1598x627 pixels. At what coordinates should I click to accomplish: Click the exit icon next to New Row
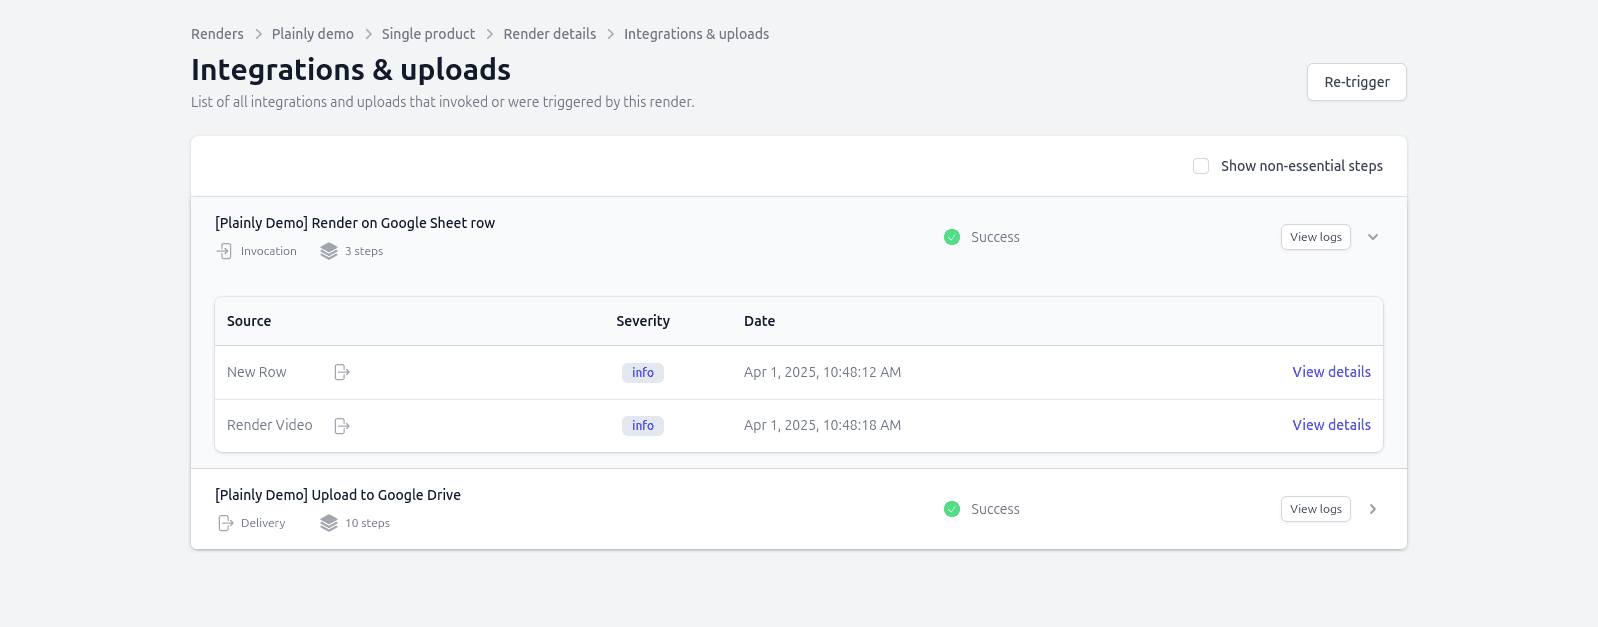[342, 372]
